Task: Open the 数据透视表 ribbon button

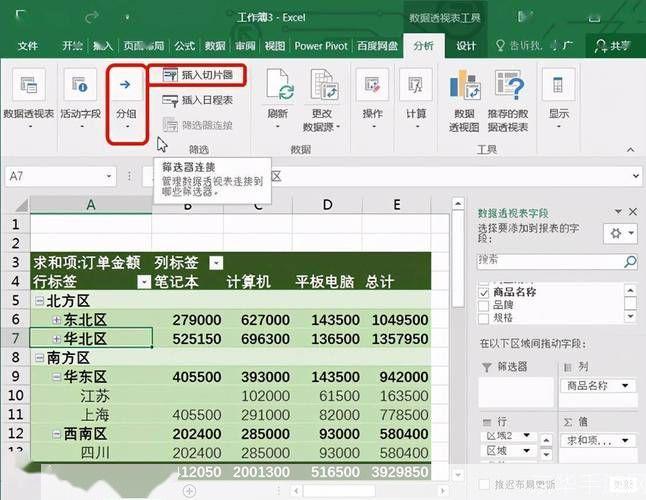Action: click(x=28, y=99)
